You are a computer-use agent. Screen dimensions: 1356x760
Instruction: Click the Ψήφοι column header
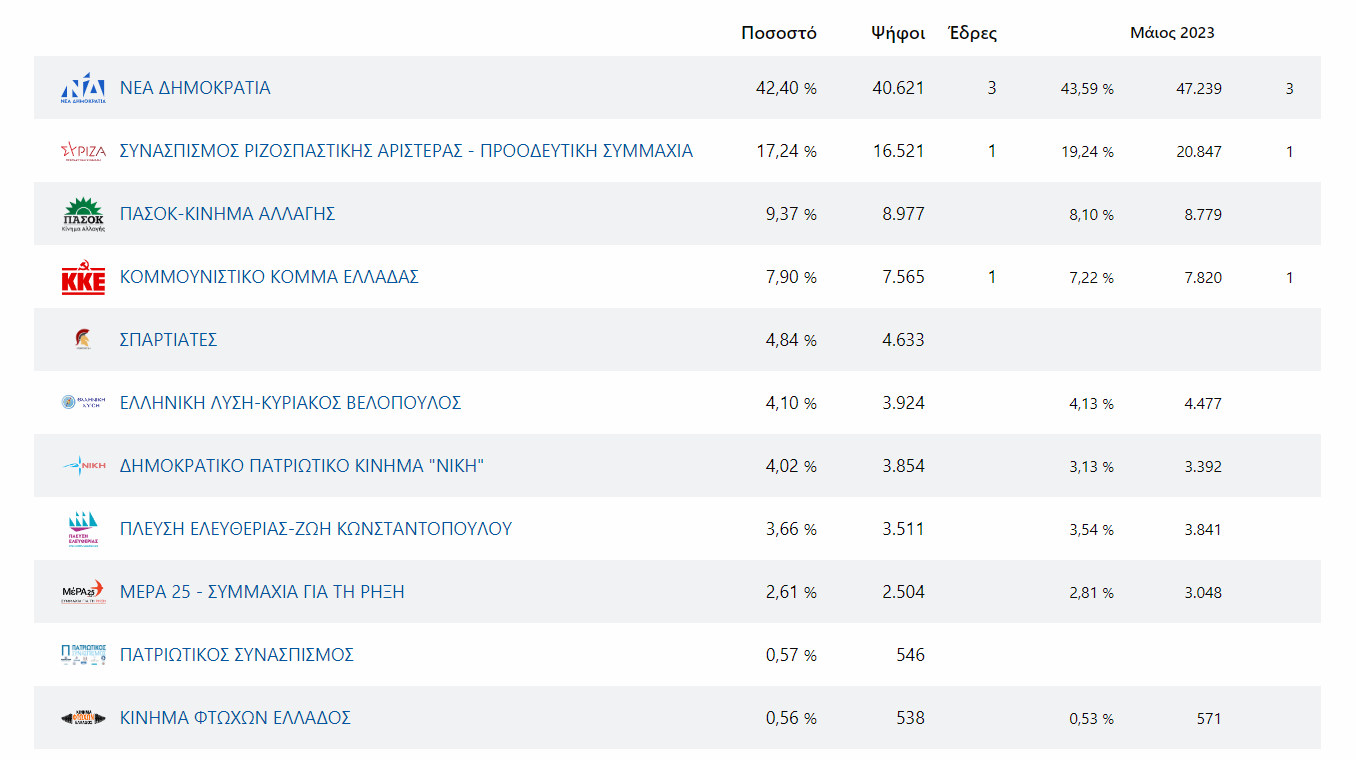pyautogui.click(x=897, y=33)
